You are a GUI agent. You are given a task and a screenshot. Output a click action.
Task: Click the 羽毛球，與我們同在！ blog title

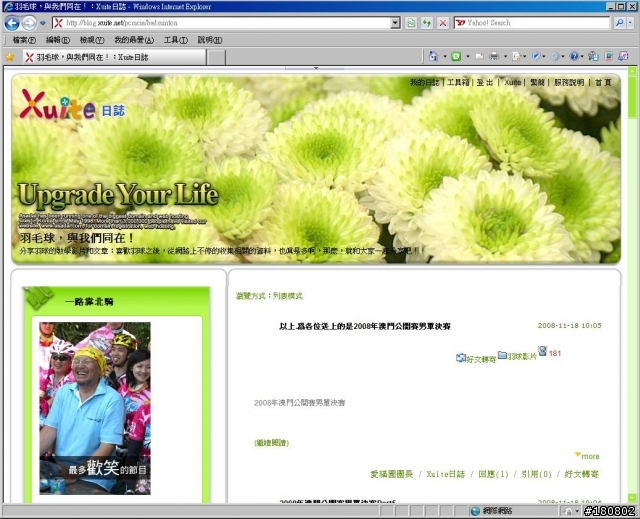77,238
